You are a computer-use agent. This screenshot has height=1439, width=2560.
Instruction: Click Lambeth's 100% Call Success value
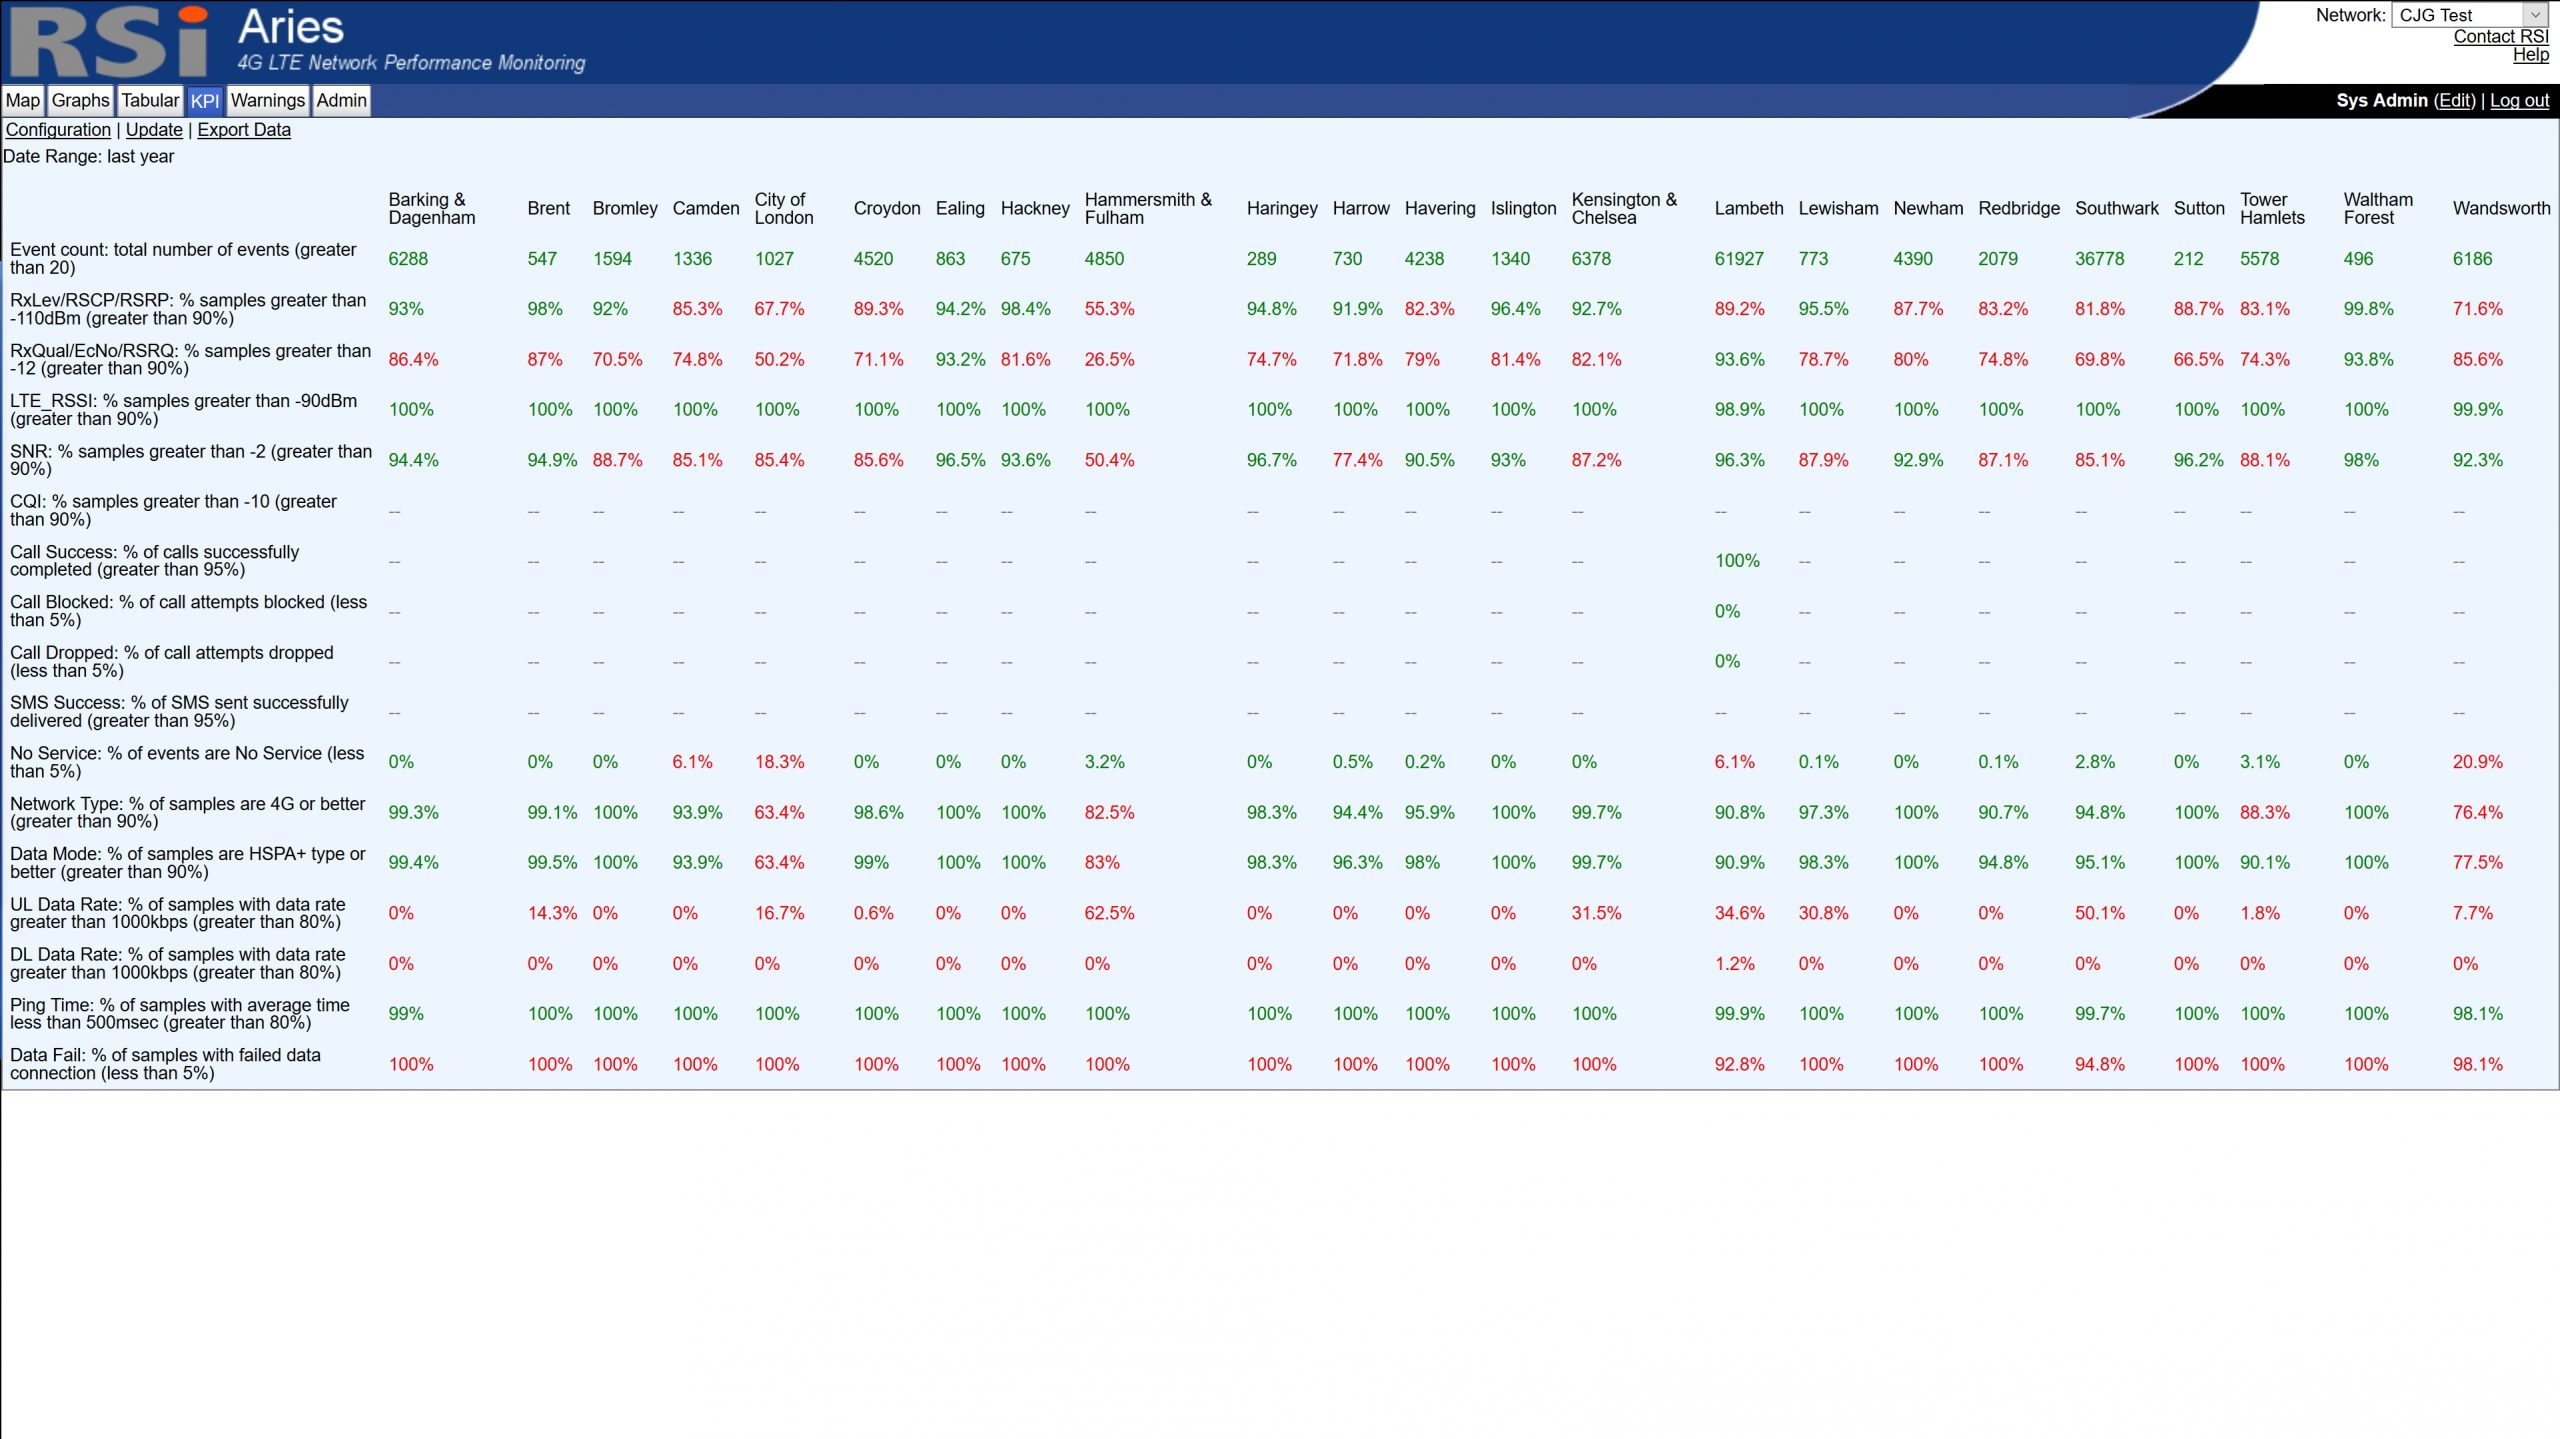tap(1737, 561)
